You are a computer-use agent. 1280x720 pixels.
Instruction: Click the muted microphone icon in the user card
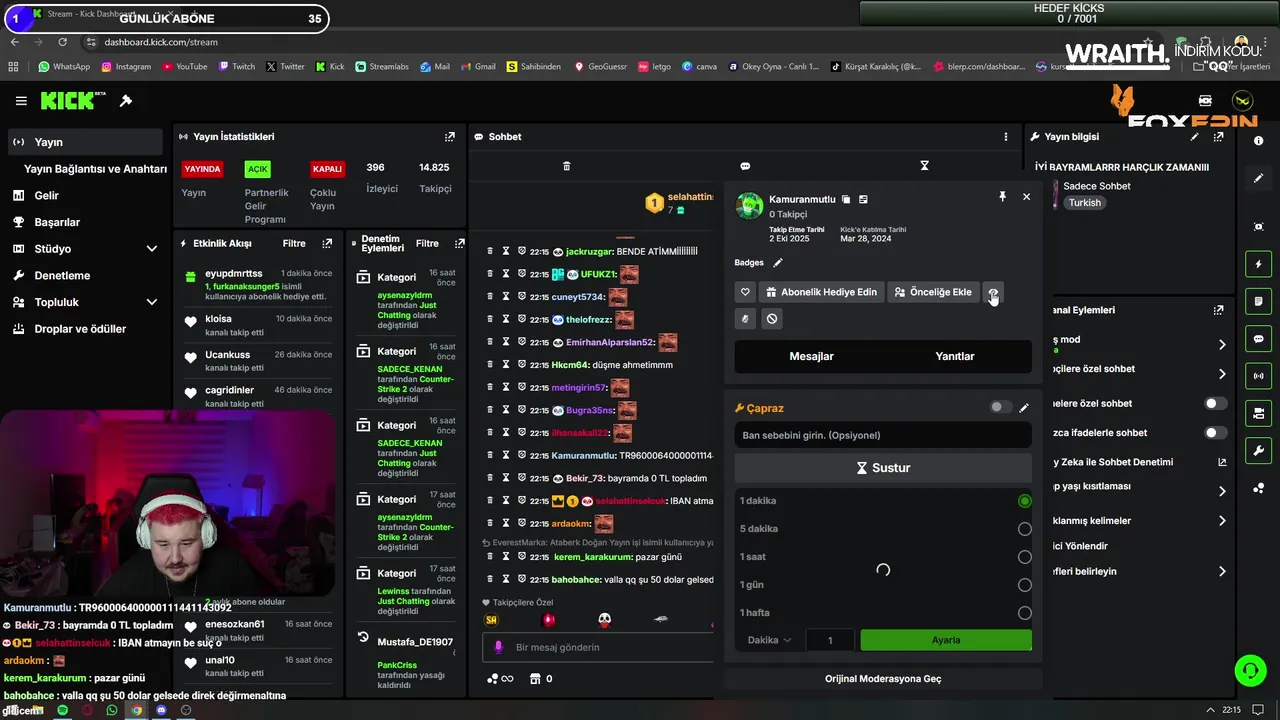pos(745,319)
